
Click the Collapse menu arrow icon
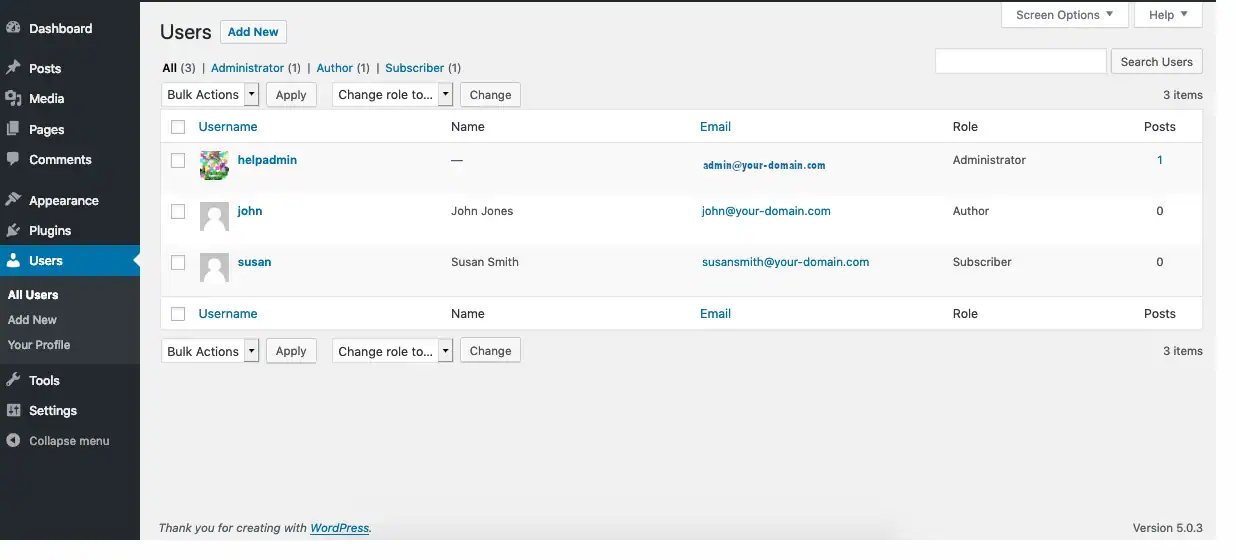[13, 441]
